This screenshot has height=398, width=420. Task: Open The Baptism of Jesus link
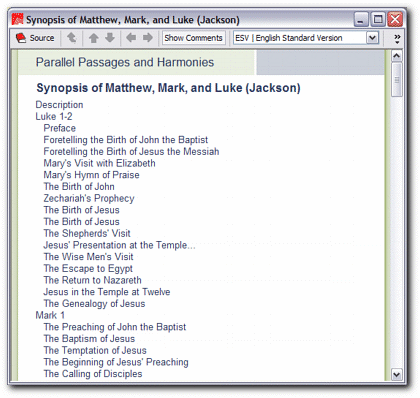(x=89, y=339)
